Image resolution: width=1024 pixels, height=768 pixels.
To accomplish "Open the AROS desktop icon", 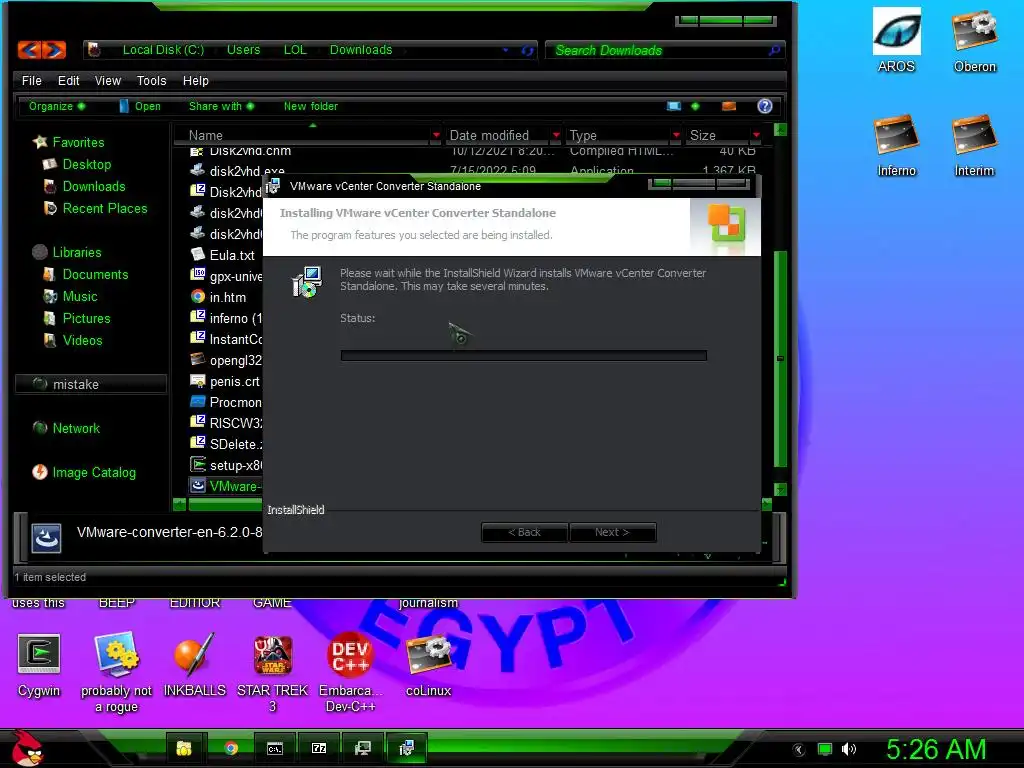I will coord(897,40).
